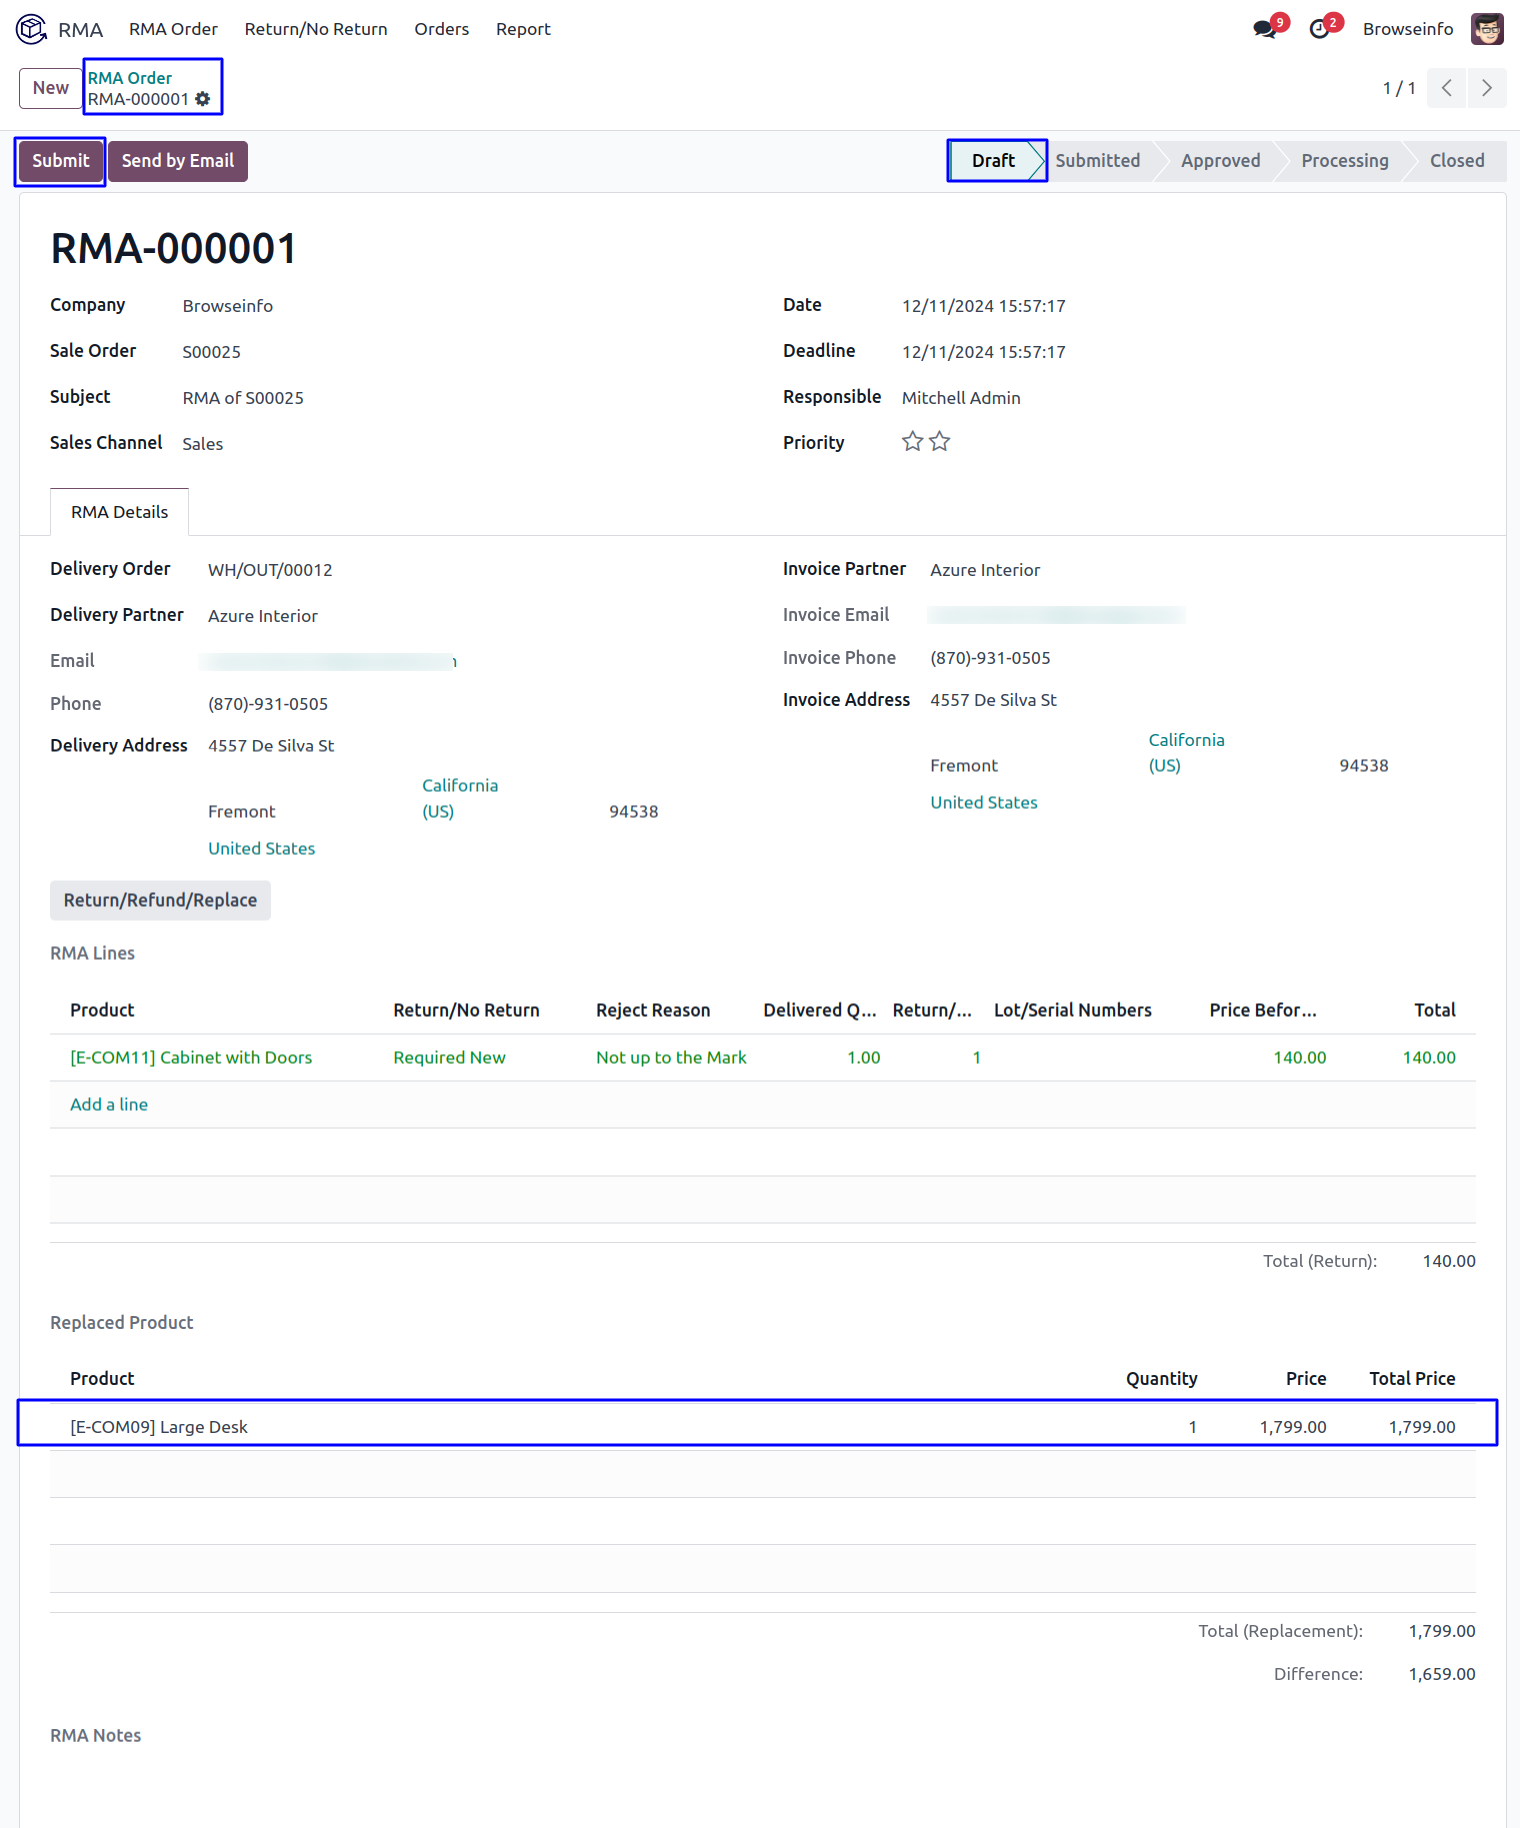Open the Report menu
The image size is (1520, 1828).
point(523,29)
